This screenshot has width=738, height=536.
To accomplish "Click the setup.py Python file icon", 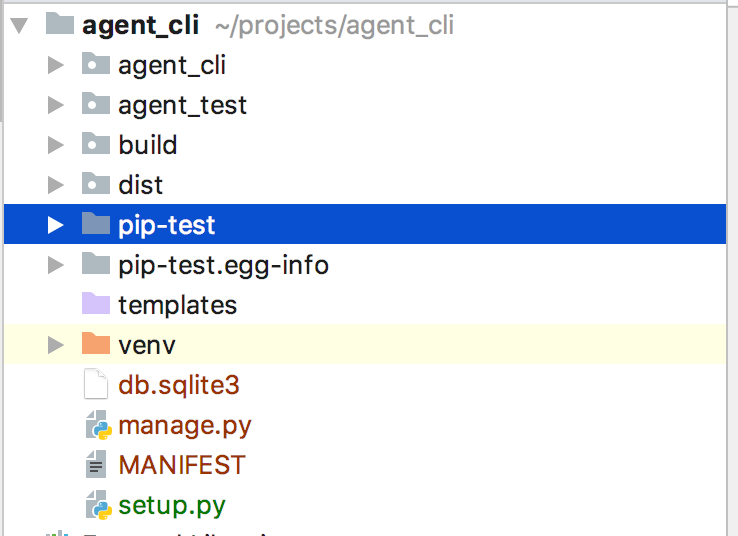I will 98,505.
